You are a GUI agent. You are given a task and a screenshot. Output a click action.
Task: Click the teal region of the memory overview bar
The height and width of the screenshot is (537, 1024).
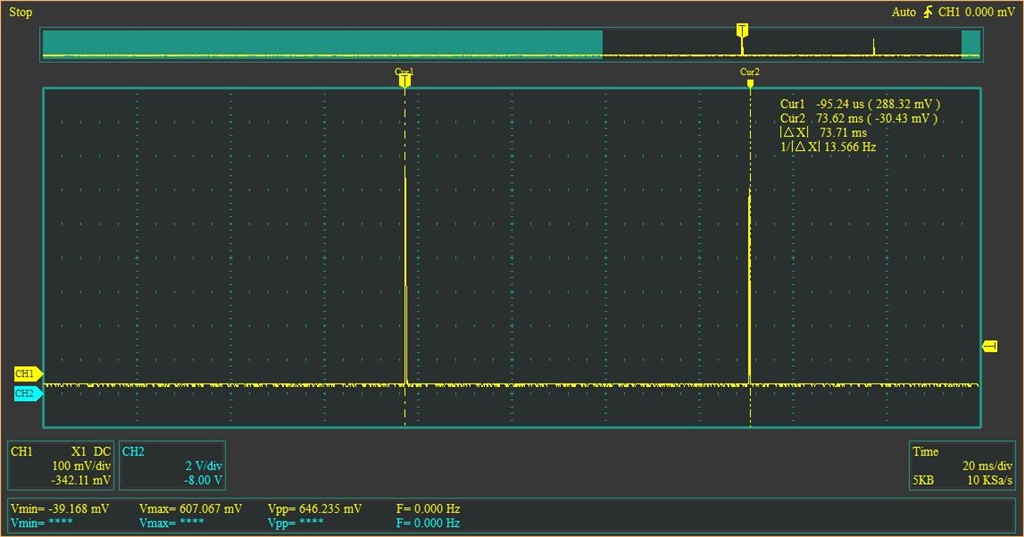click(x=323, y=43)
